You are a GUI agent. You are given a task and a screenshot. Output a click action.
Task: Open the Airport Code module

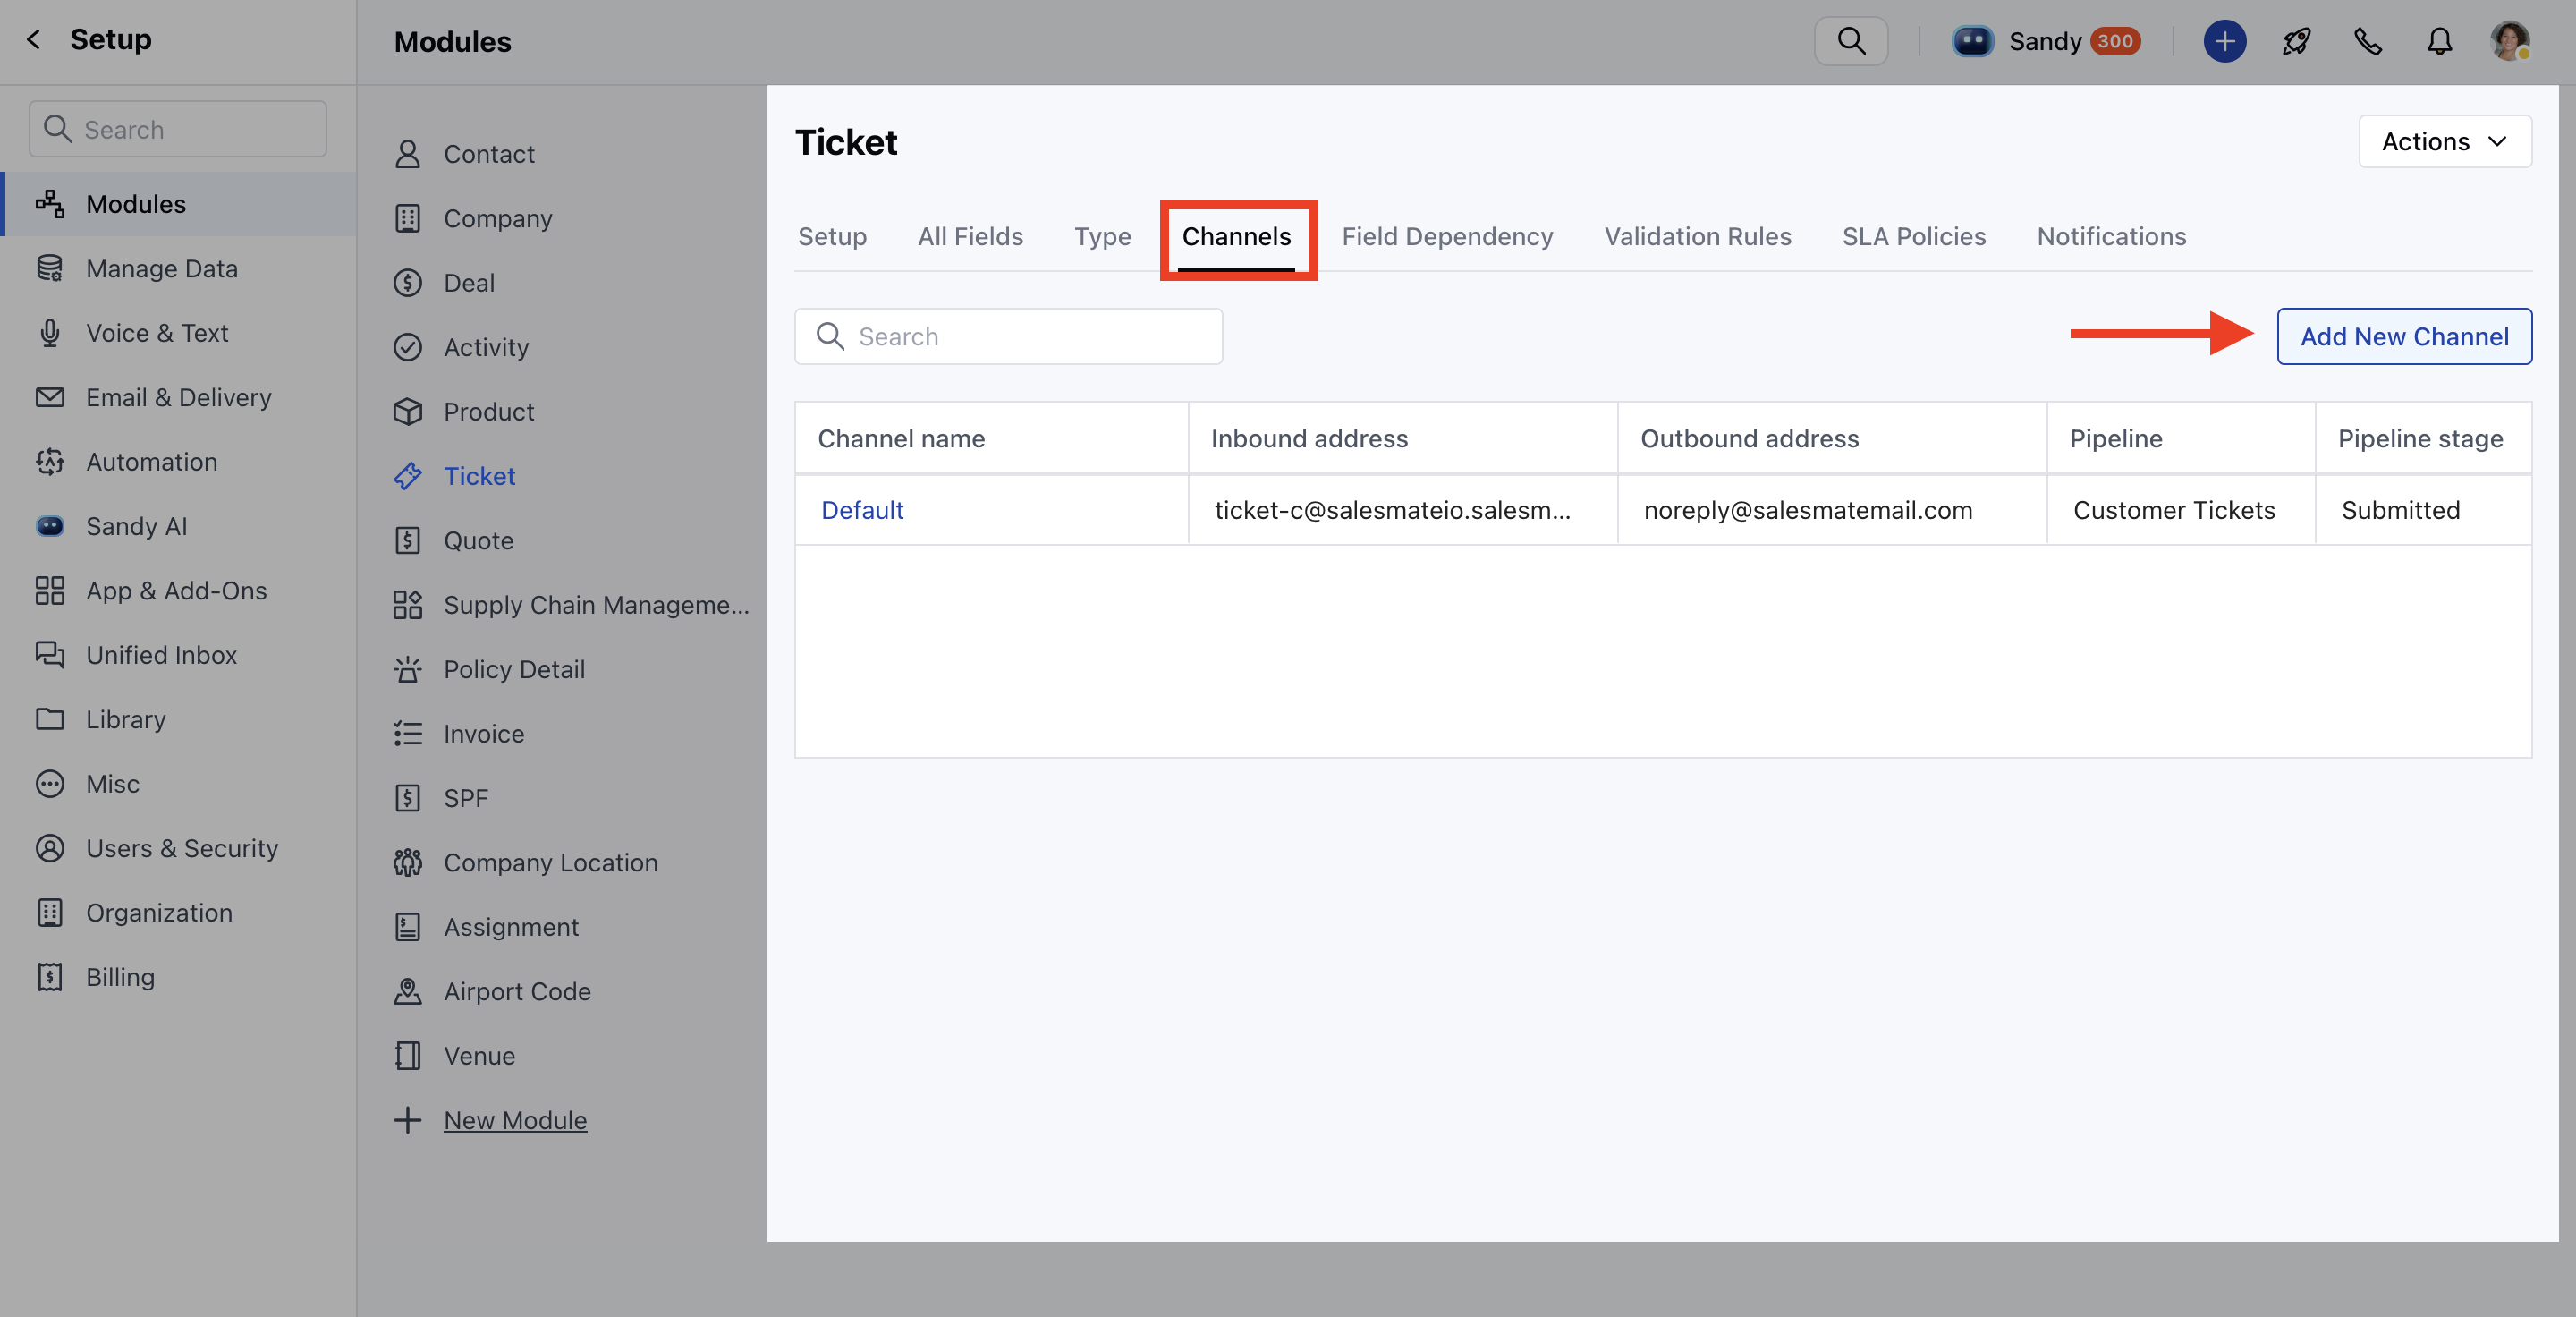point(517,992)
